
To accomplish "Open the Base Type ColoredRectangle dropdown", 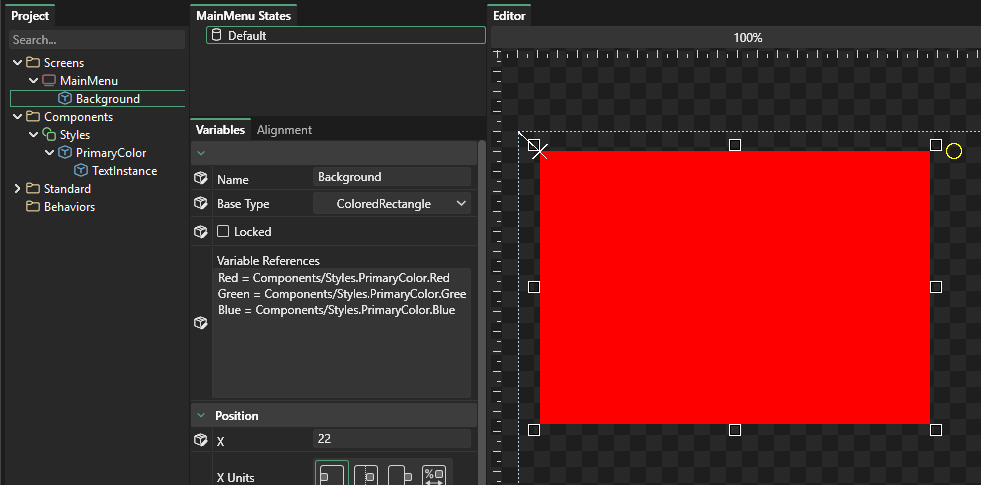I will (391, 204).
